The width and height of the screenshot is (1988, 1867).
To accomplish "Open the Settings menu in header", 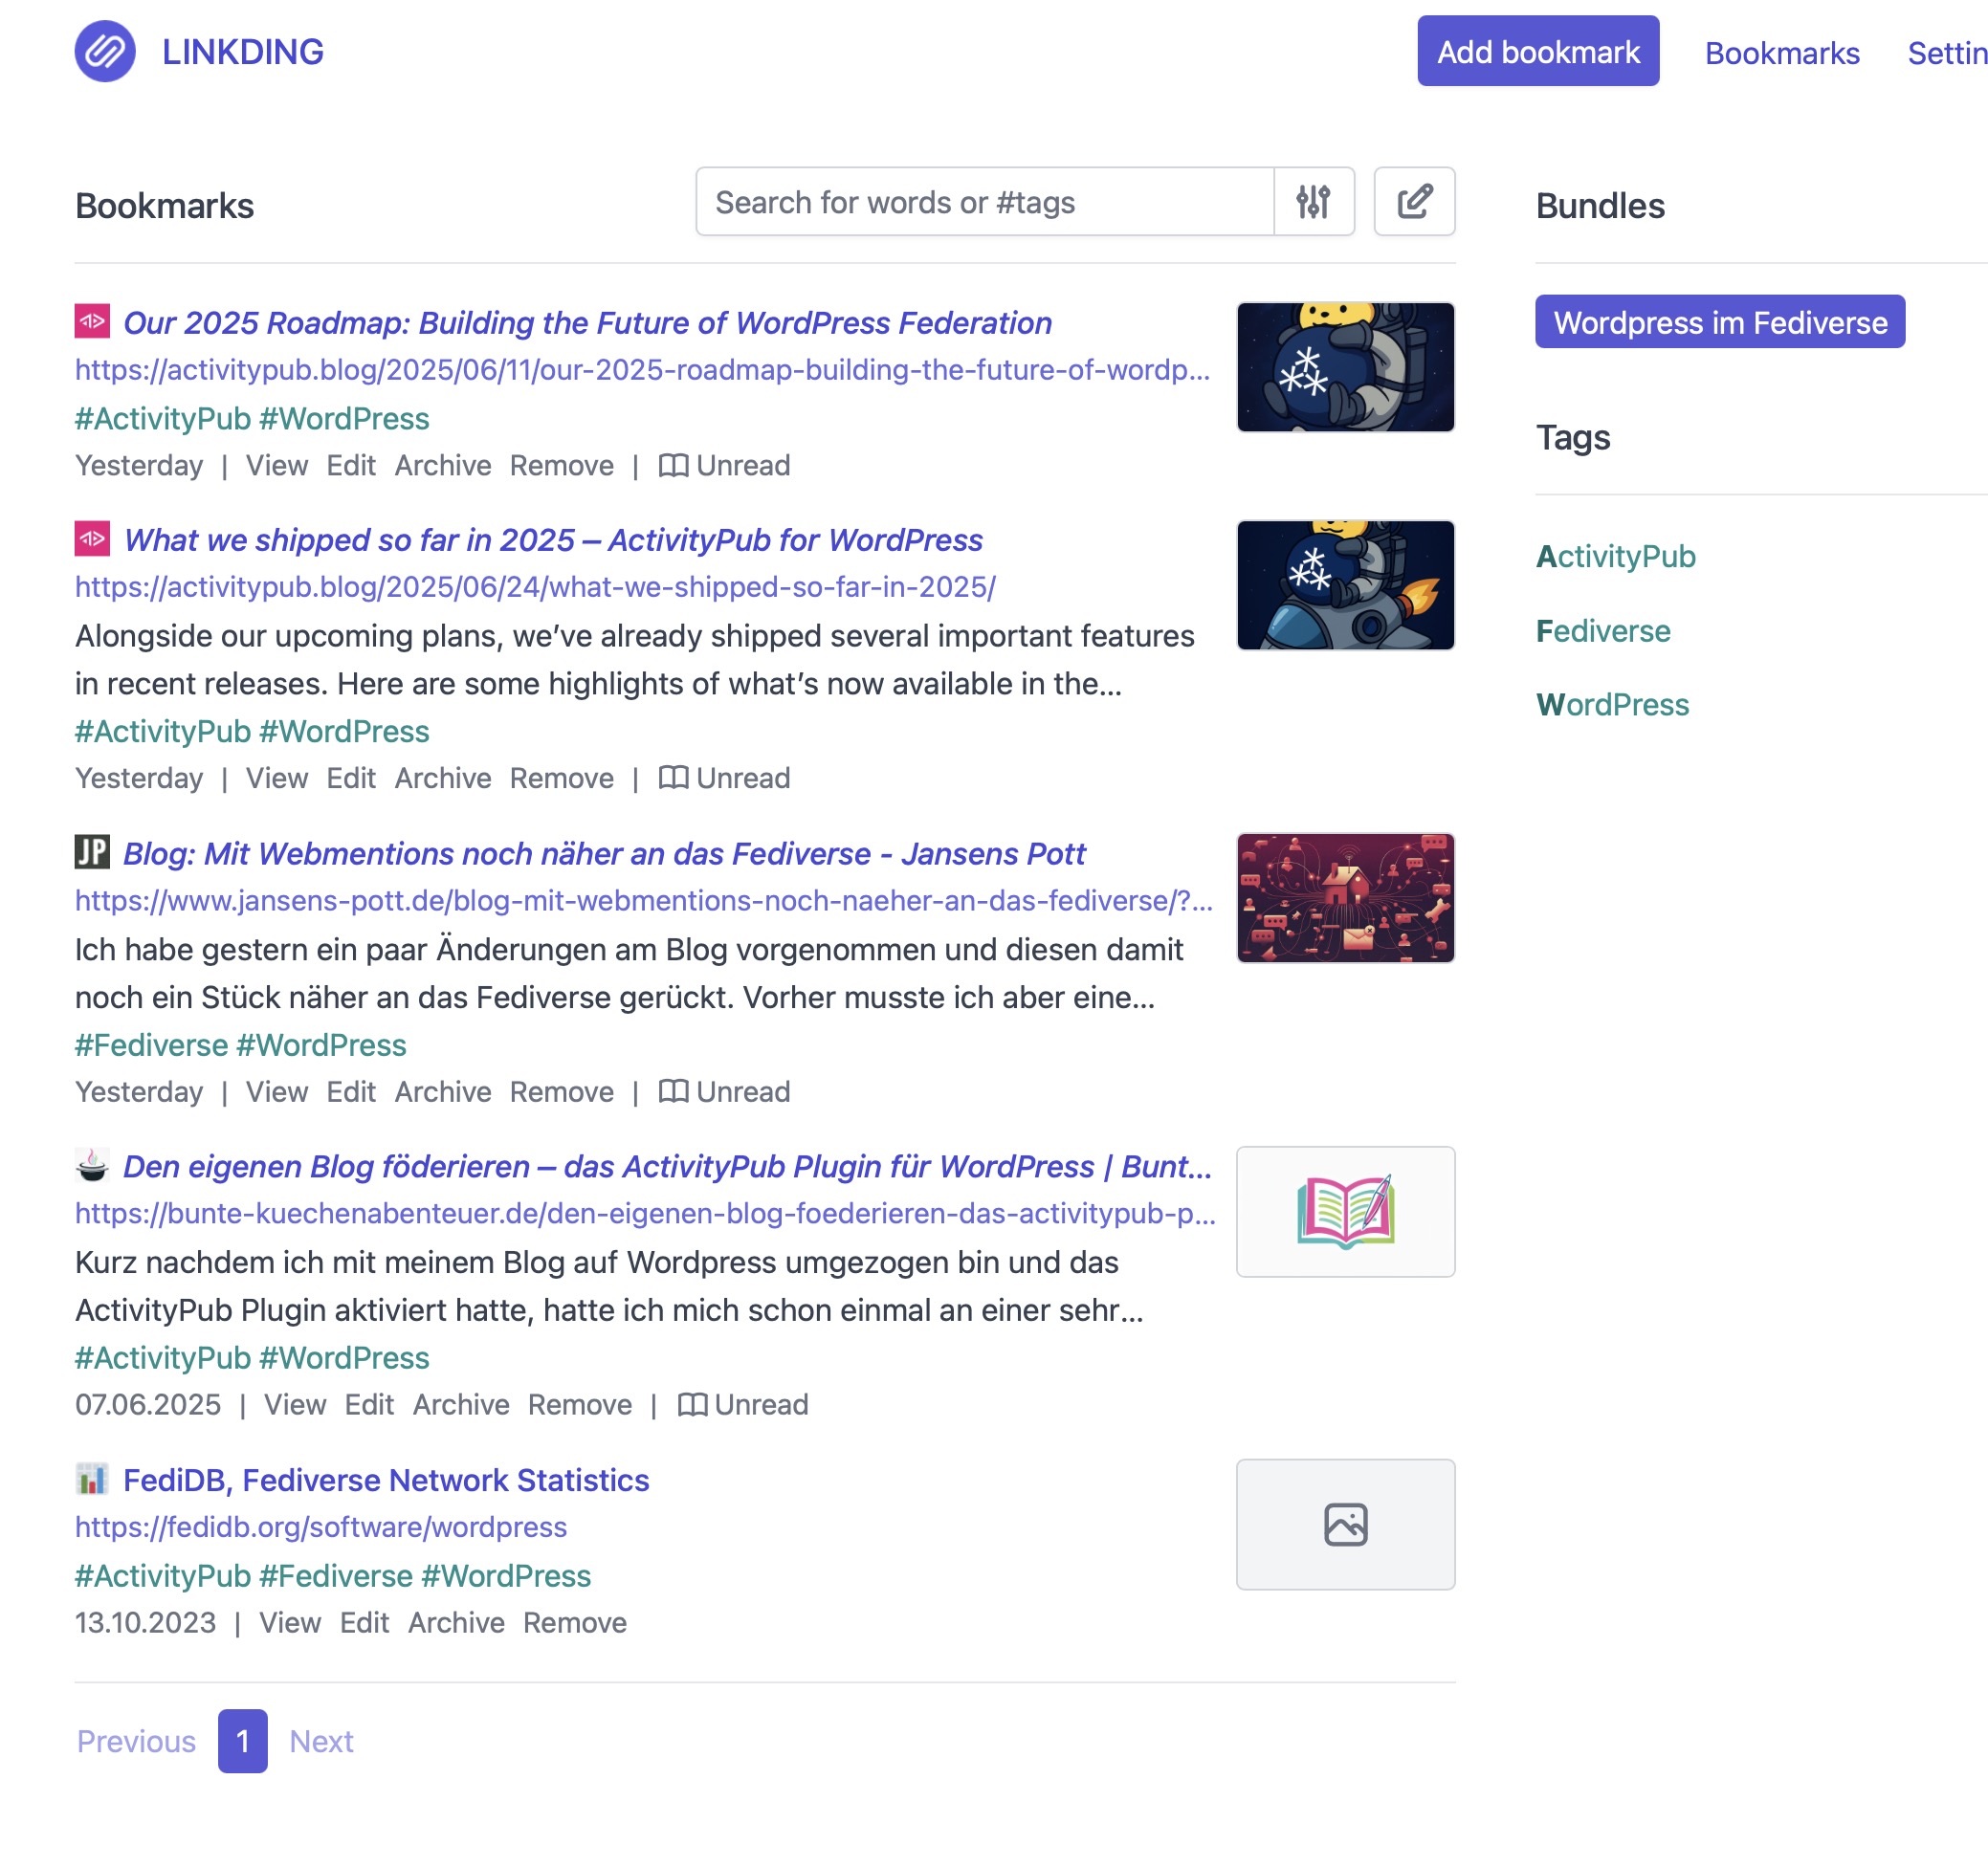I will 1947,53.
